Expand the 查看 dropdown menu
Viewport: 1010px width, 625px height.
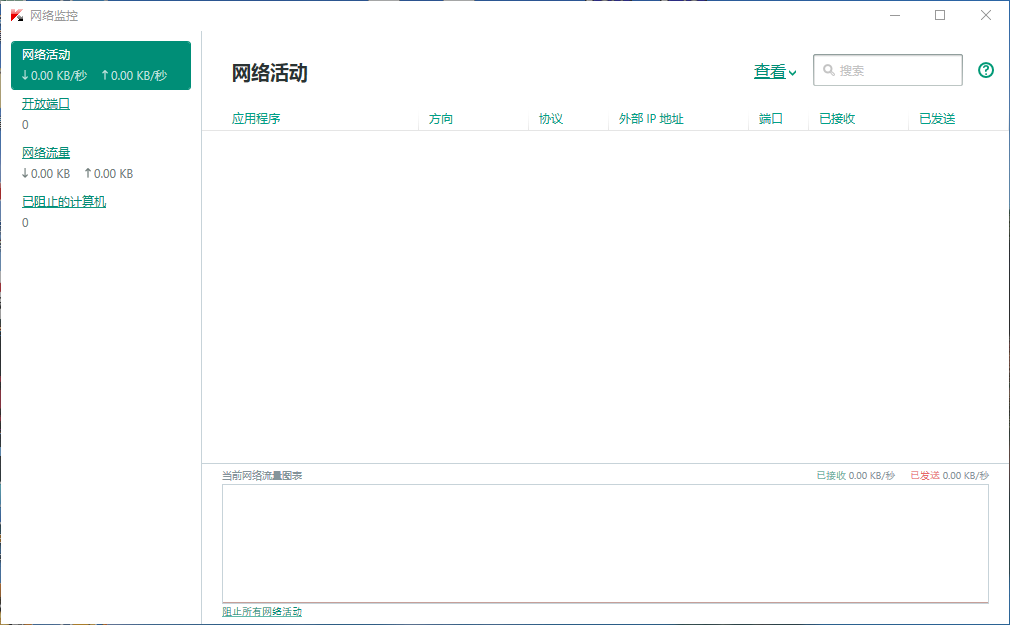point(775,72)
